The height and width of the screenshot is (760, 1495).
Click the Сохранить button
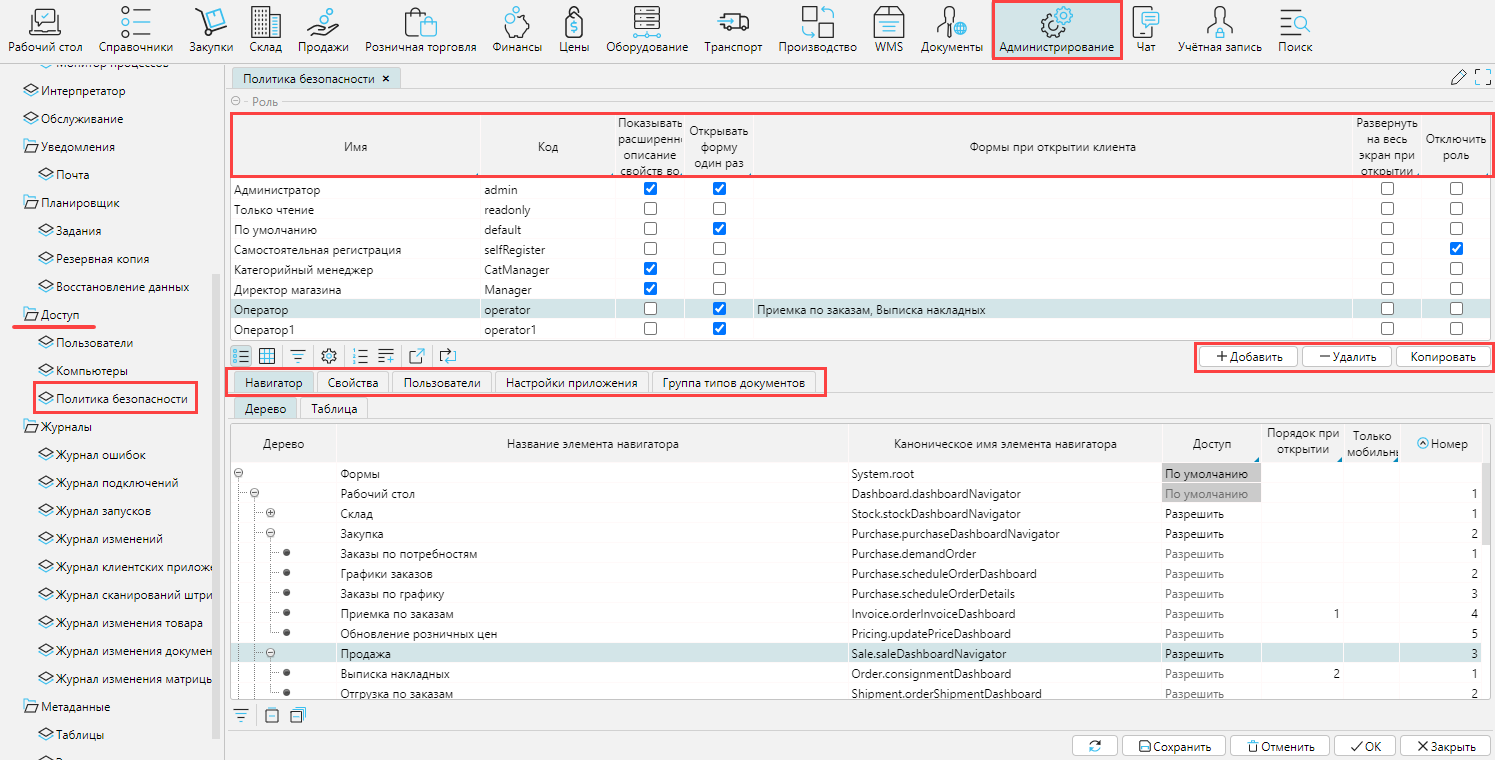pos(1173,746)
